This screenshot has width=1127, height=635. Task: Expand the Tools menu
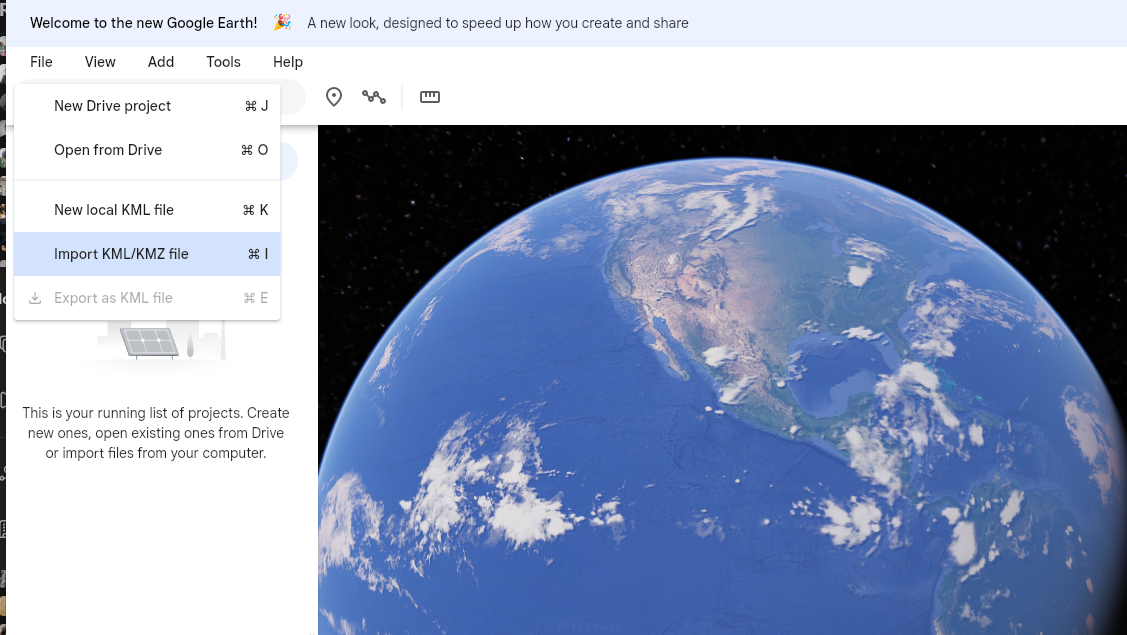[223, 62]
